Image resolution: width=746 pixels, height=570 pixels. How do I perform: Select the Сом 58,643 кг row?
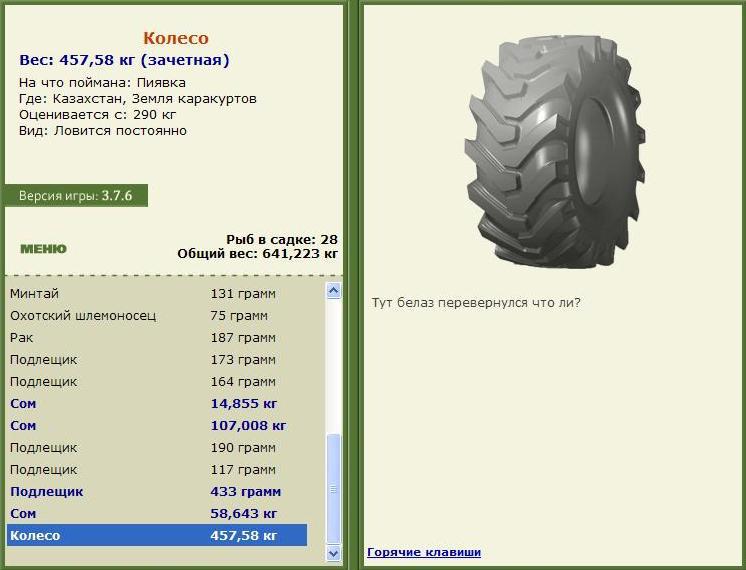click(157, 513)
